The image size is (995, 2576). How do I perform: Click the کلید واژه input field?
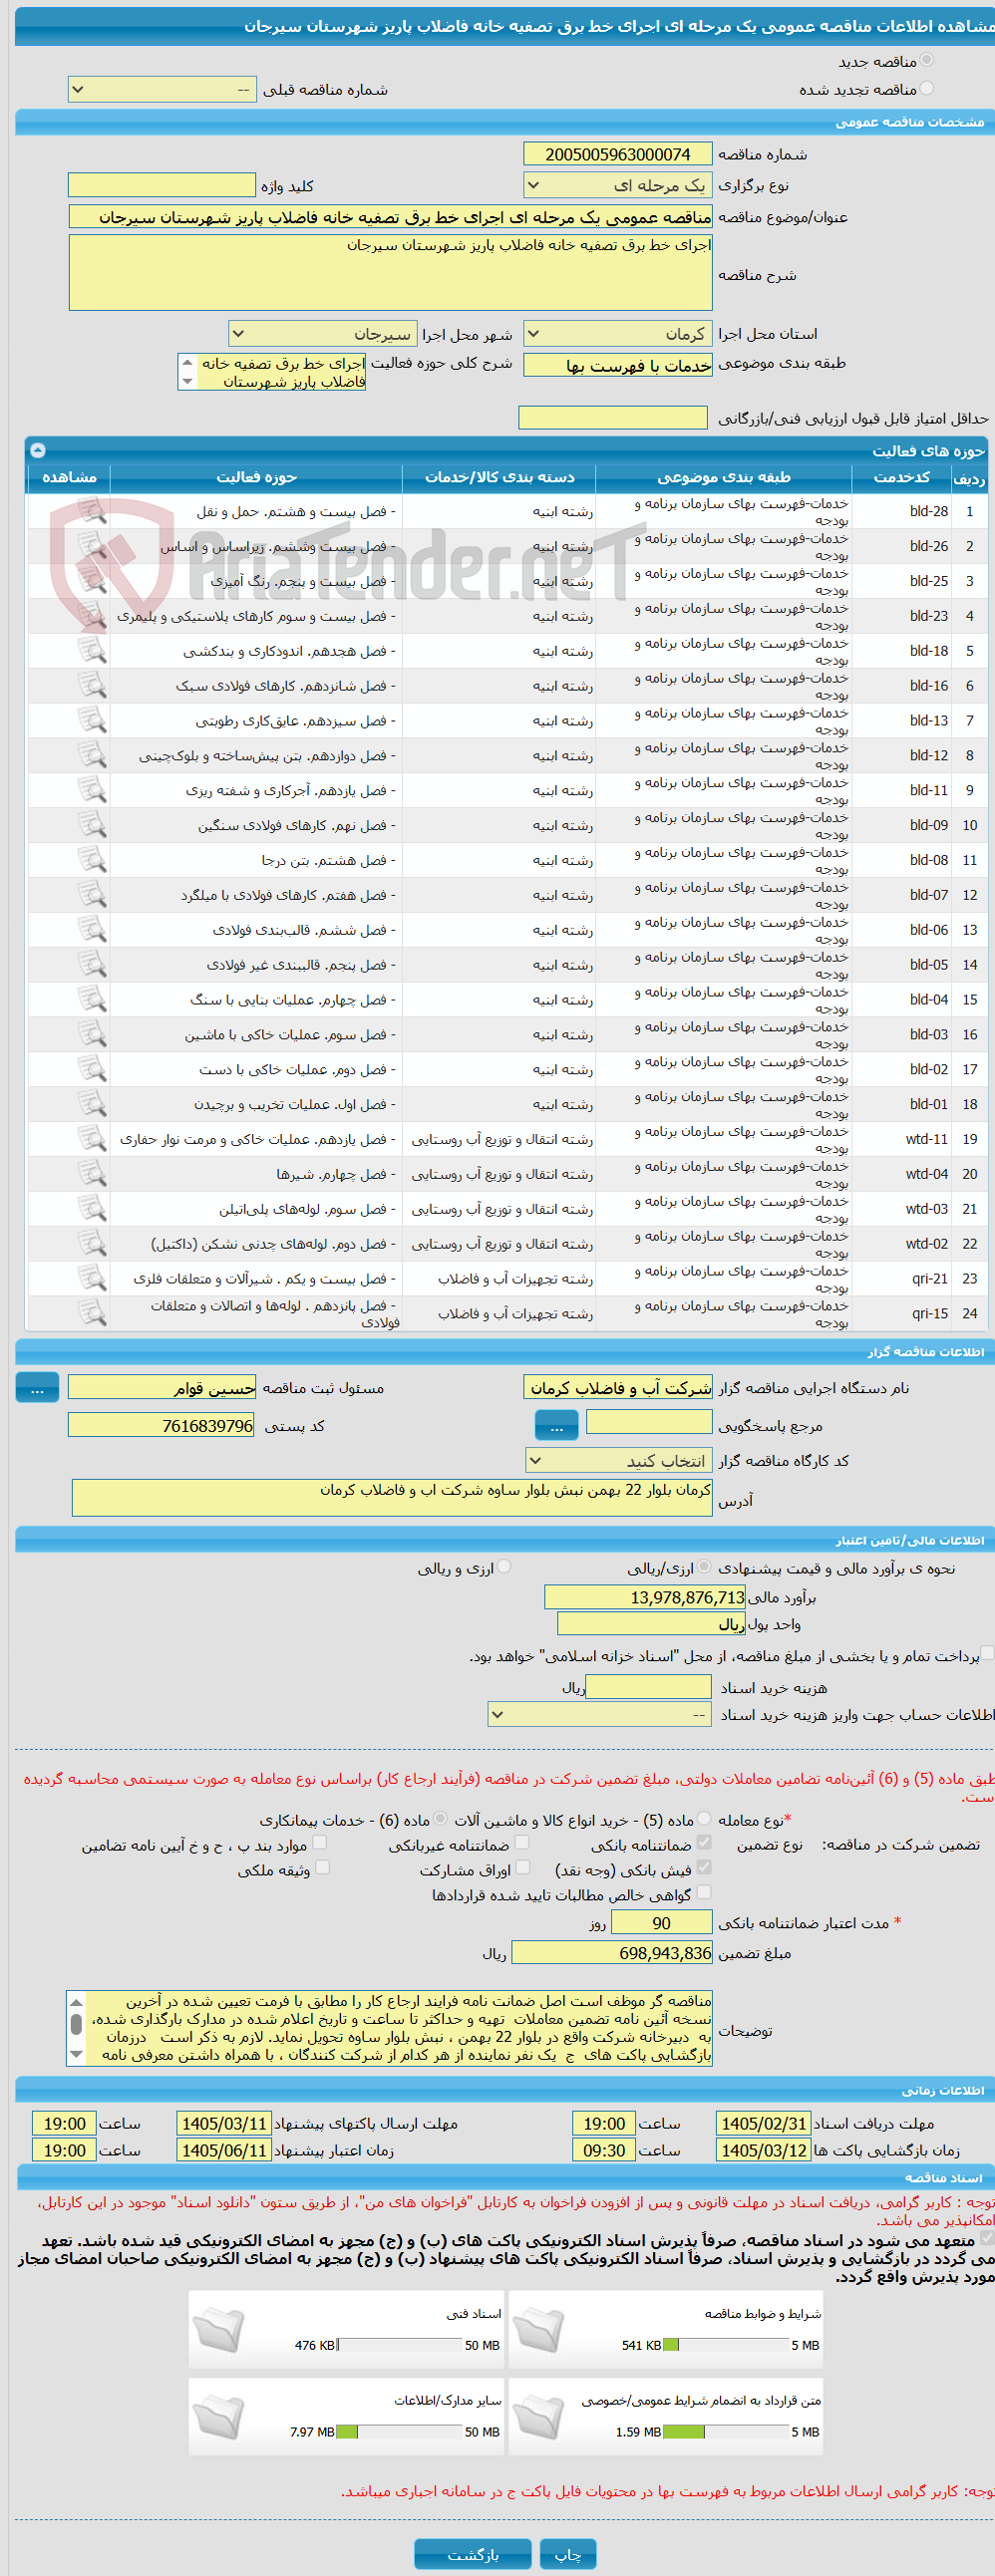[x=162, y=185]
